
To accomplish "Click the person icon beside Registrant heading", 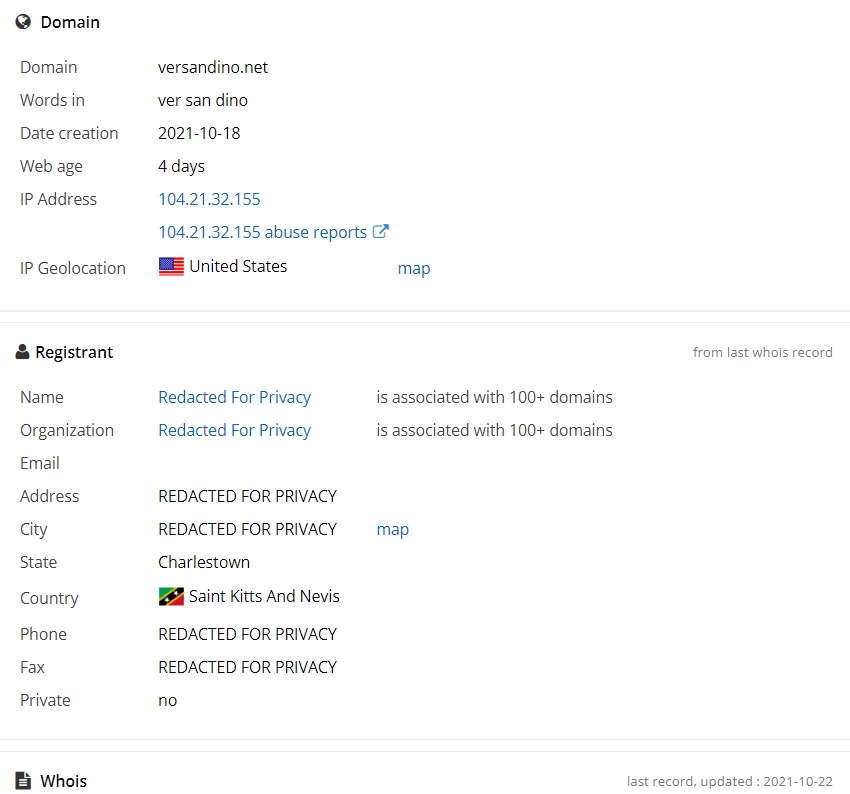I will click(x=22, y=352).
